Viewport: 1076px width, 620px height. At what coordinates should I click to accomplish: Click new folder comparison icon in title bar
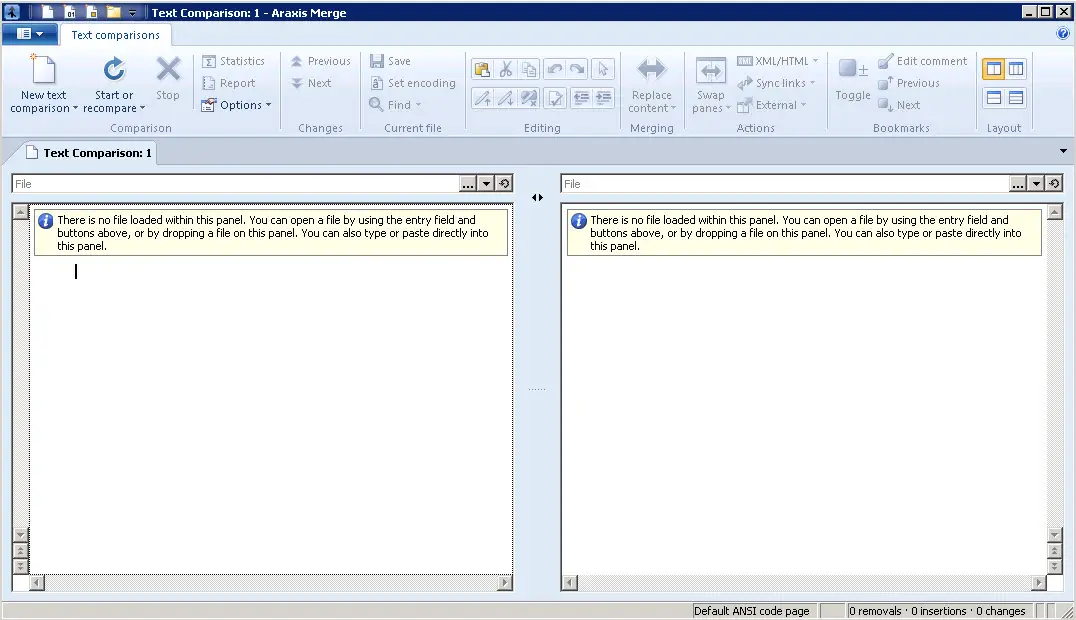113,12
